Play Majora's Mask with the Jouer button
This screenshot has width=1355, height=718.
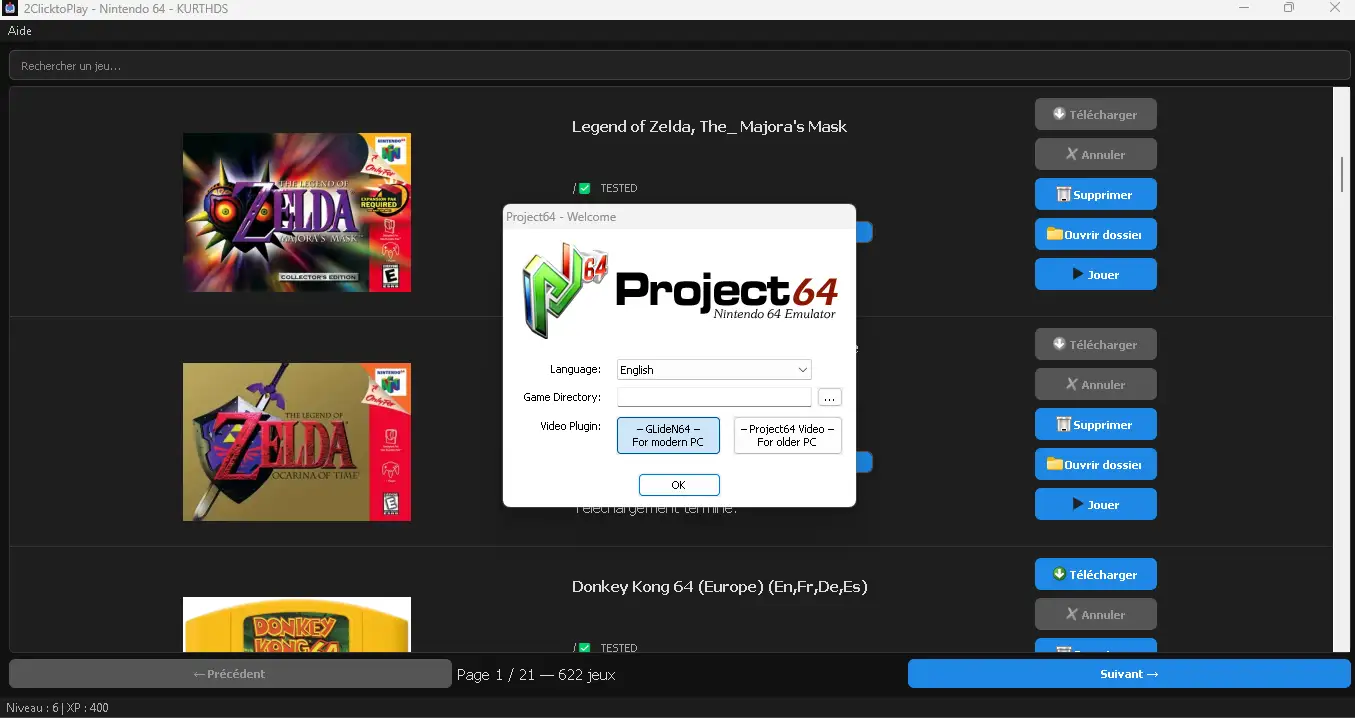coord(1095,274)
